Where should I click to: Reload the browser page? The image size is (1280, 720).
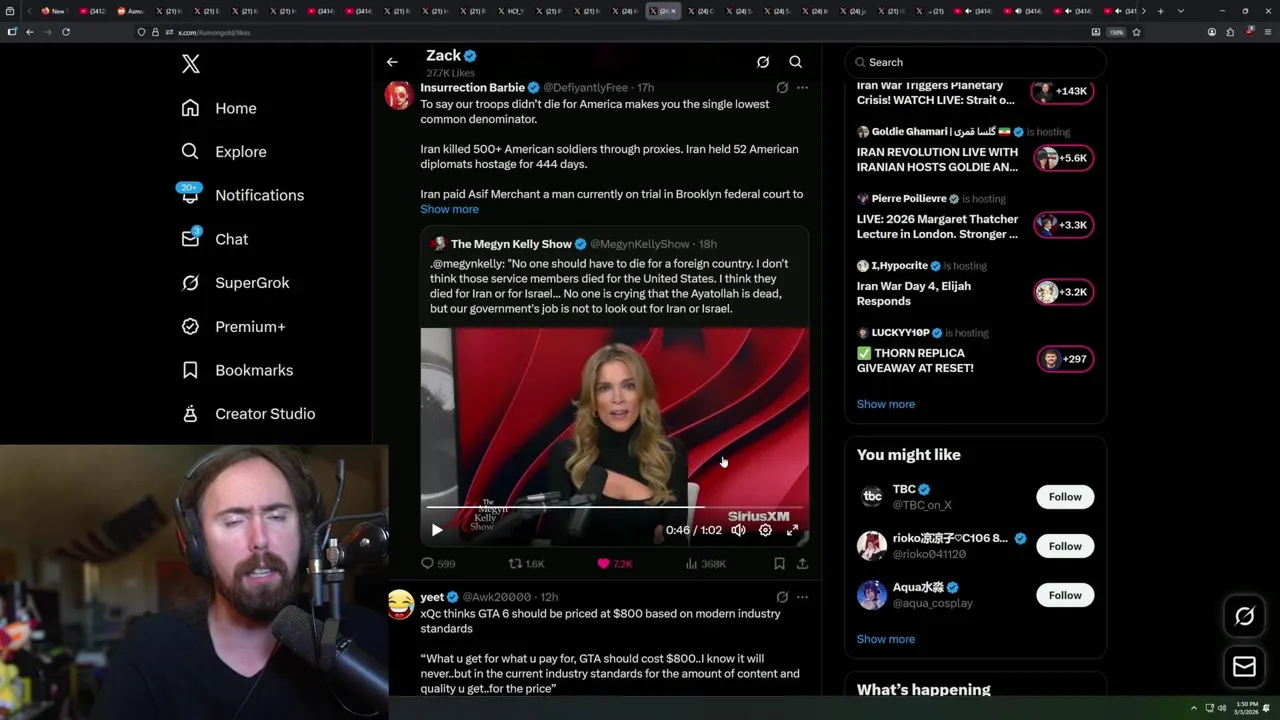click(66, 32)
